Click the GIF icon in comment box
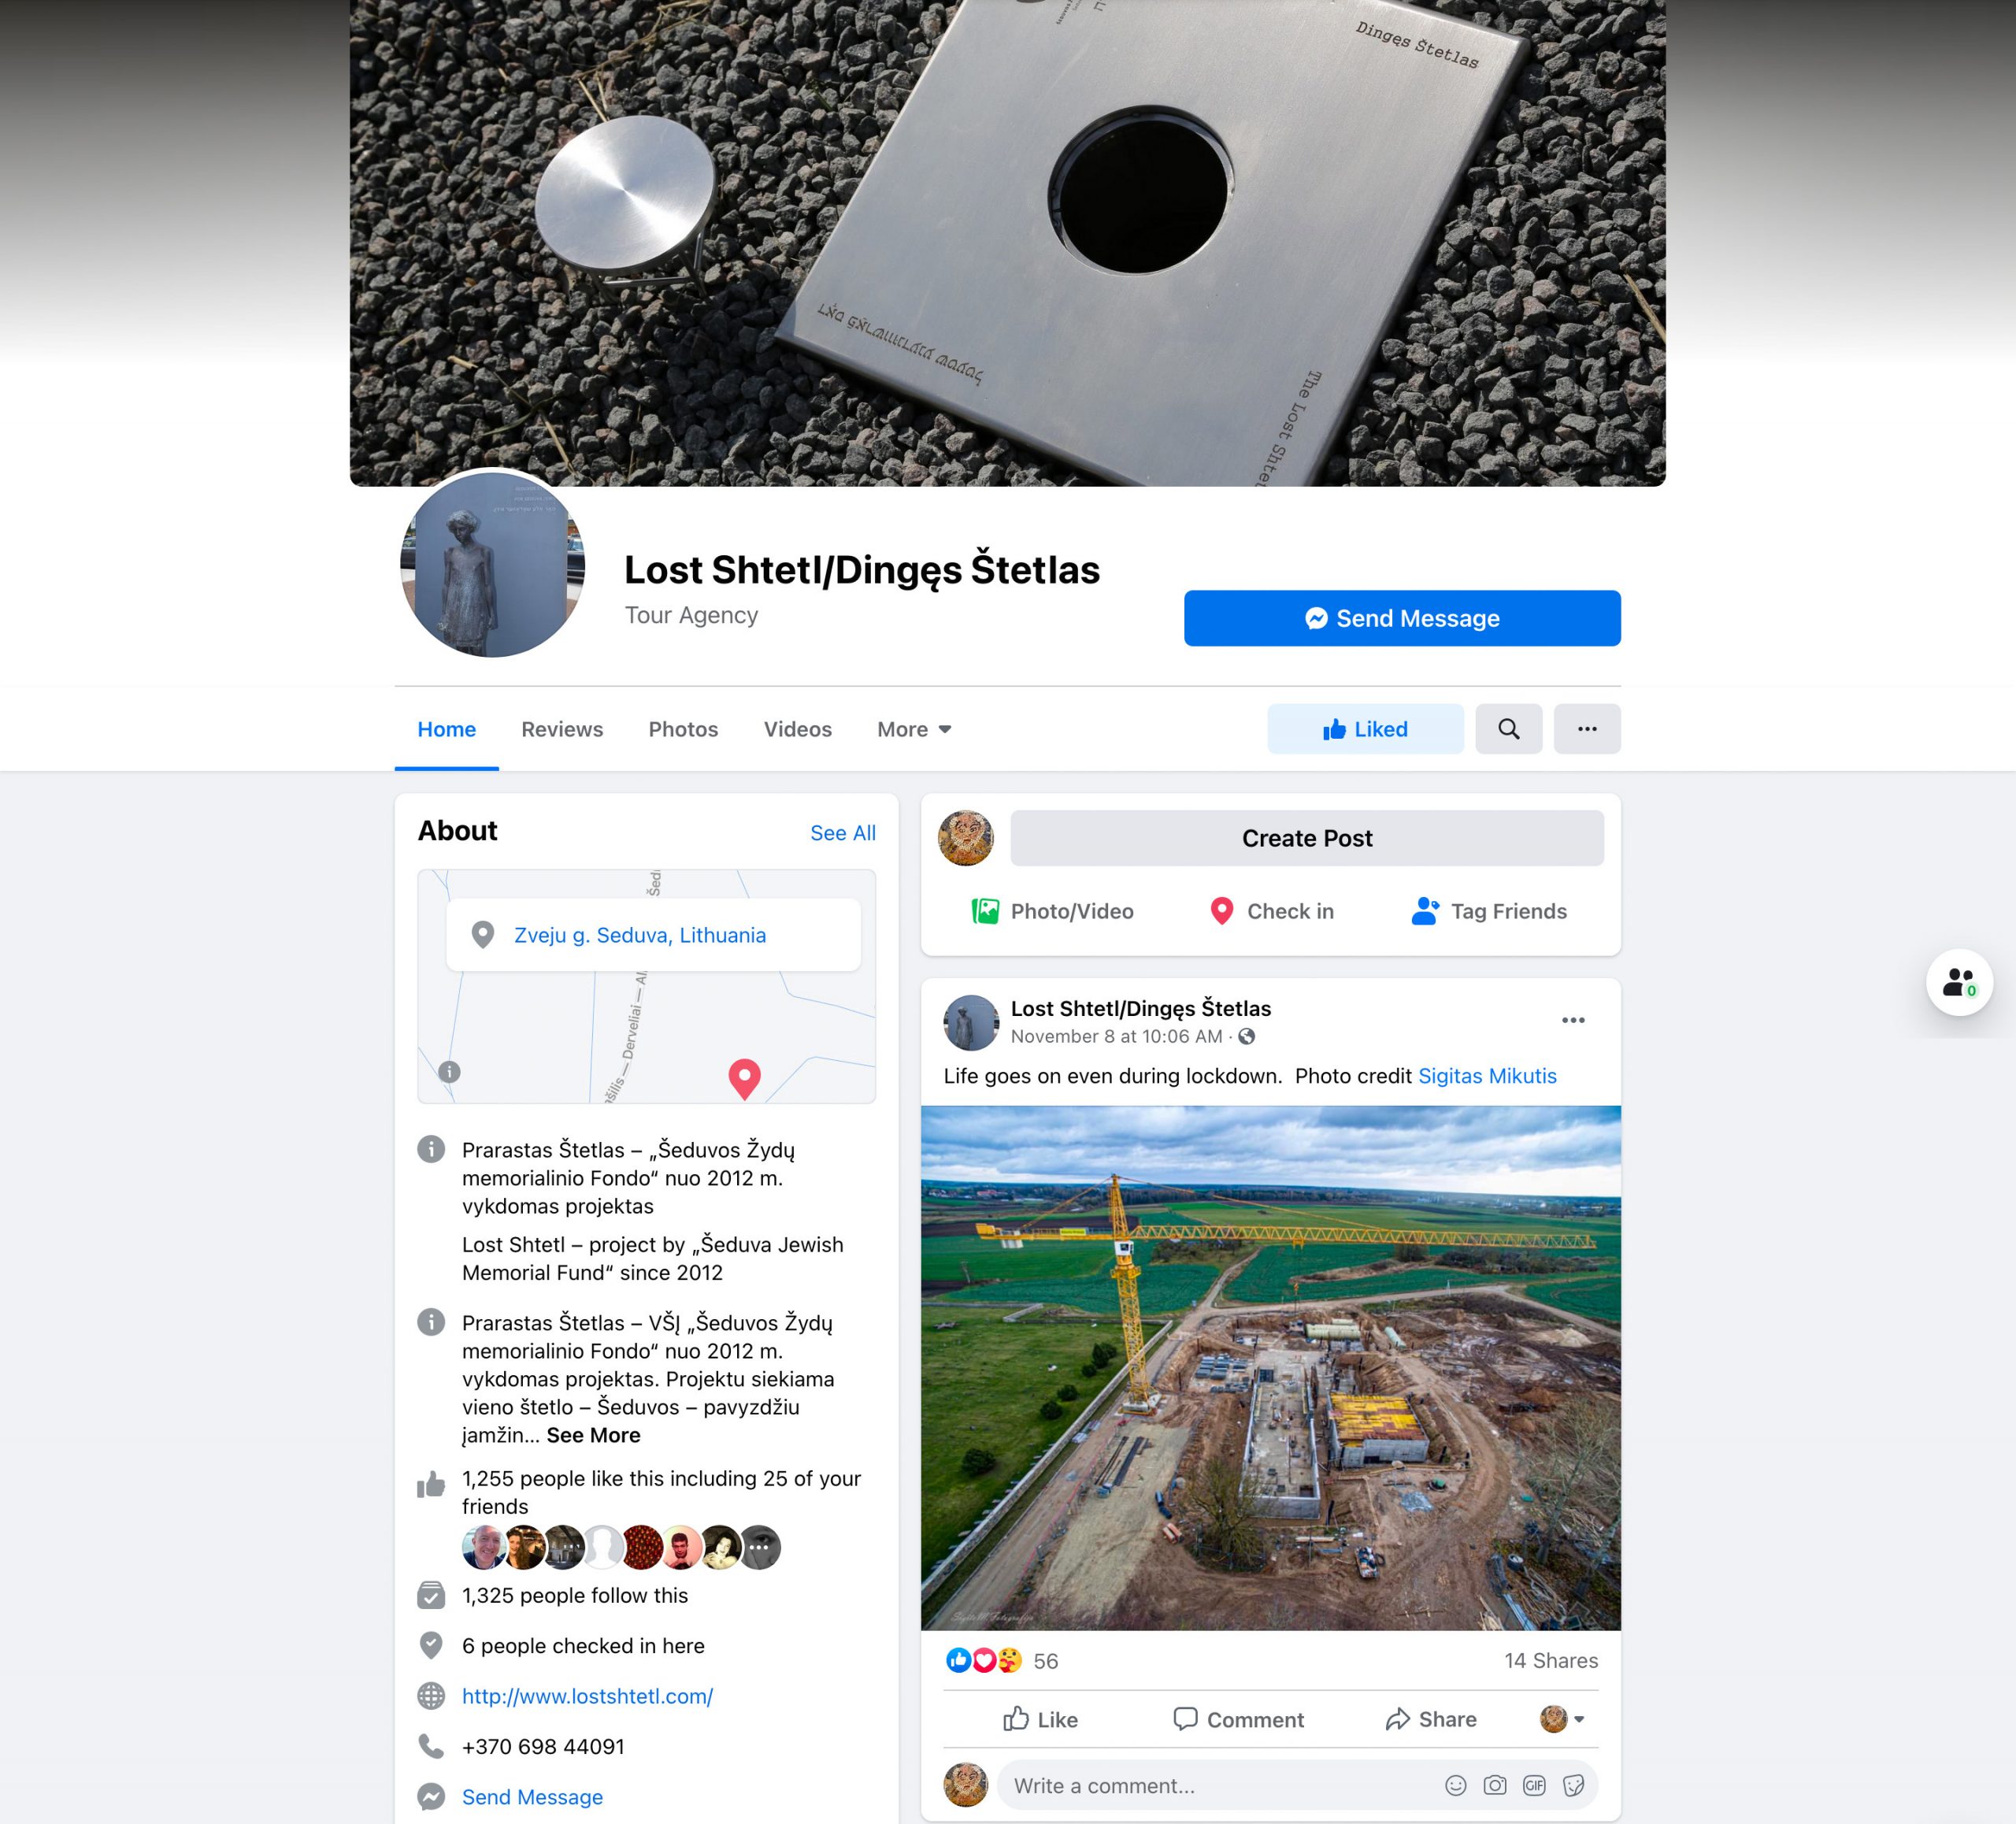2016x1824 pixels. [1534, 1785]
